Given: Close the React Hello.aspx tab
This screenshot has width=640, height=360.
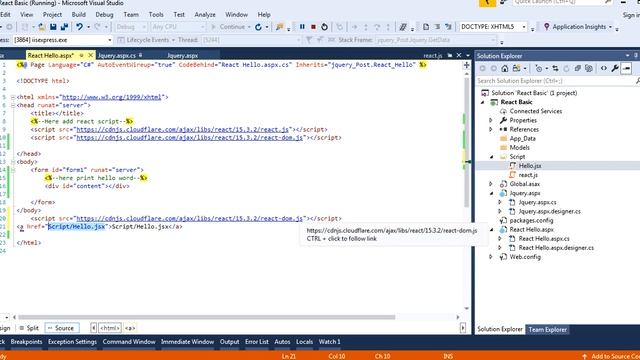Looking at the screenshot, I should click(91, 55).
